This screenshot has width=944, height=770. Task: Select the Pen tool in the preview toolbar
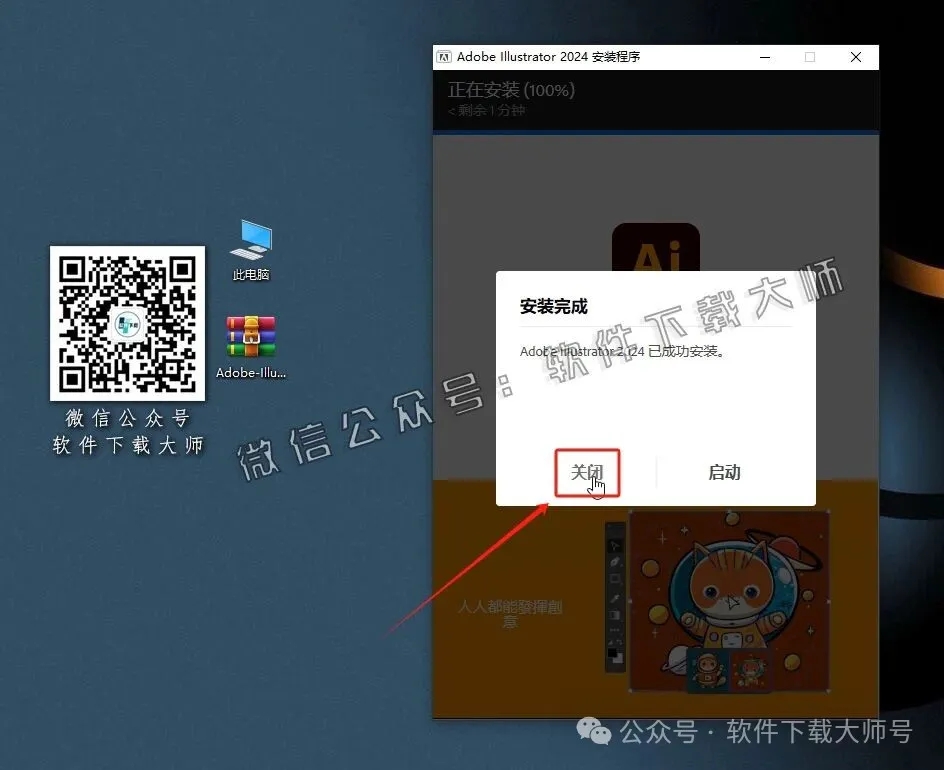click(x=614, y=562)
